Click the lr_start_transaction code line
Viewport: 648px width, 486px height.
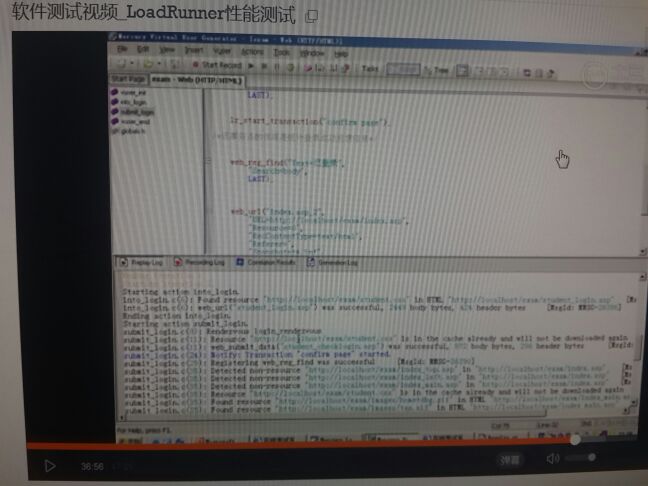pos(309,122)
